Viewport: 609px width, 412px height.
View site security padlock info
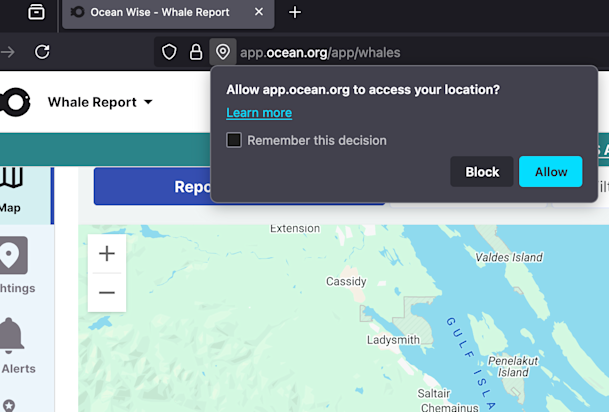(x=196, y=52)
